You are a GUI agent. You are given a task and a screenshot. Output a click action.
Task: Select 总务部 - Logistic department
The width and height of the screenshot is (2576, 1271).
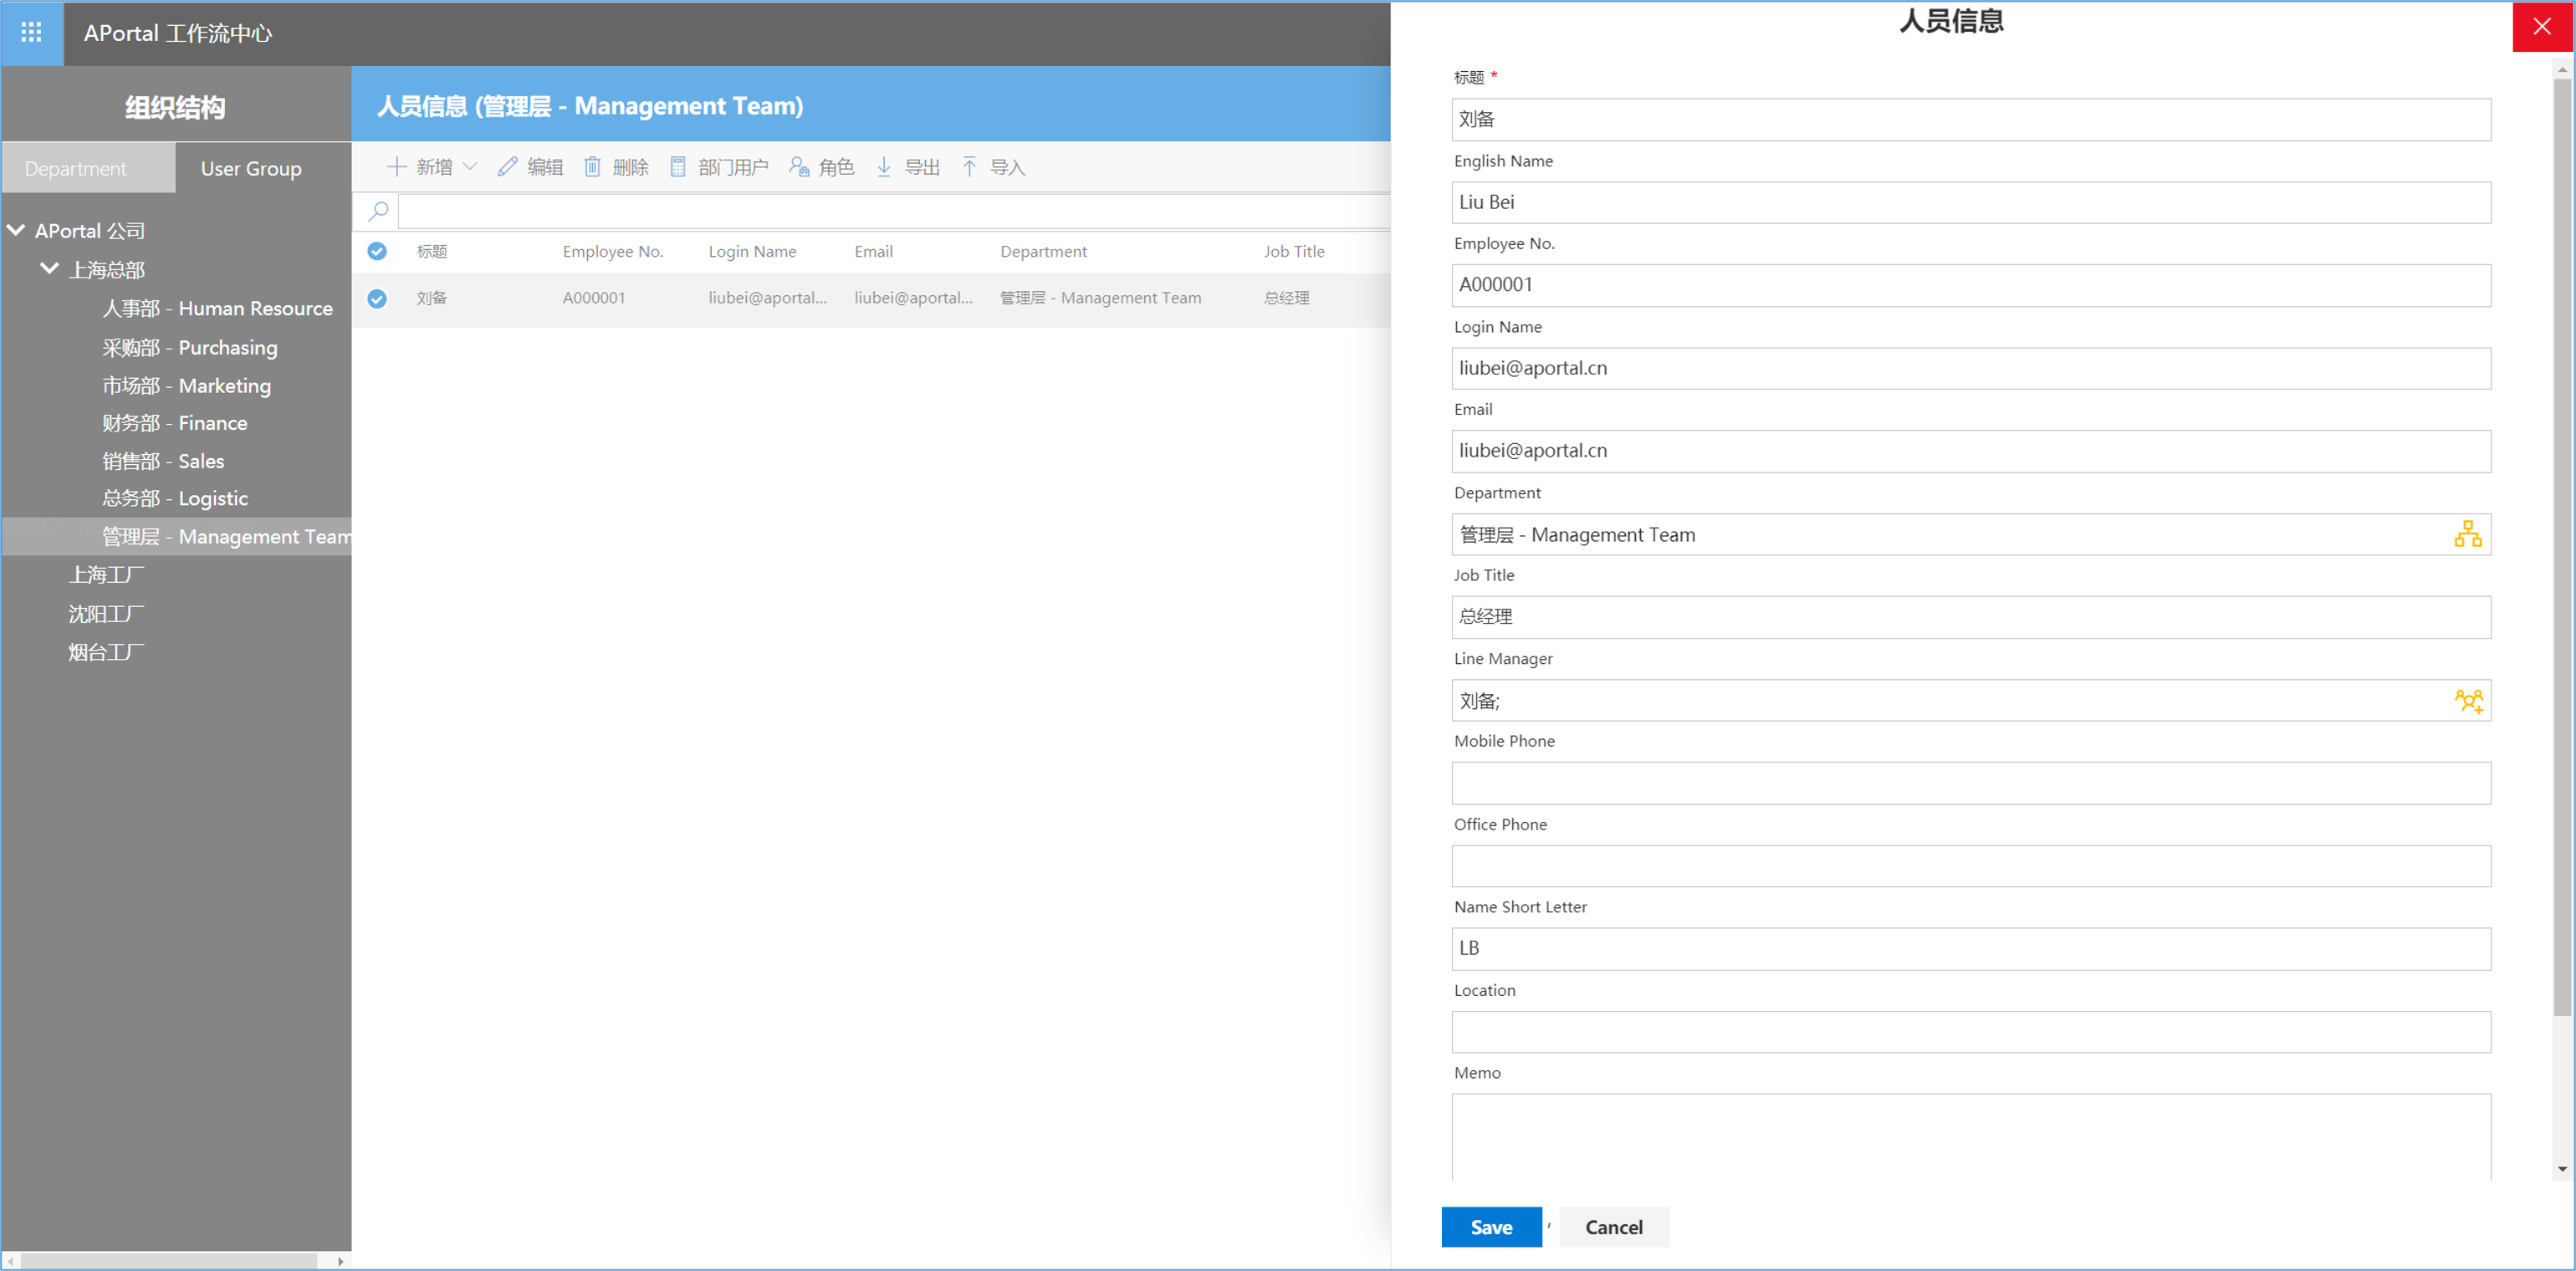click(175, 498)
